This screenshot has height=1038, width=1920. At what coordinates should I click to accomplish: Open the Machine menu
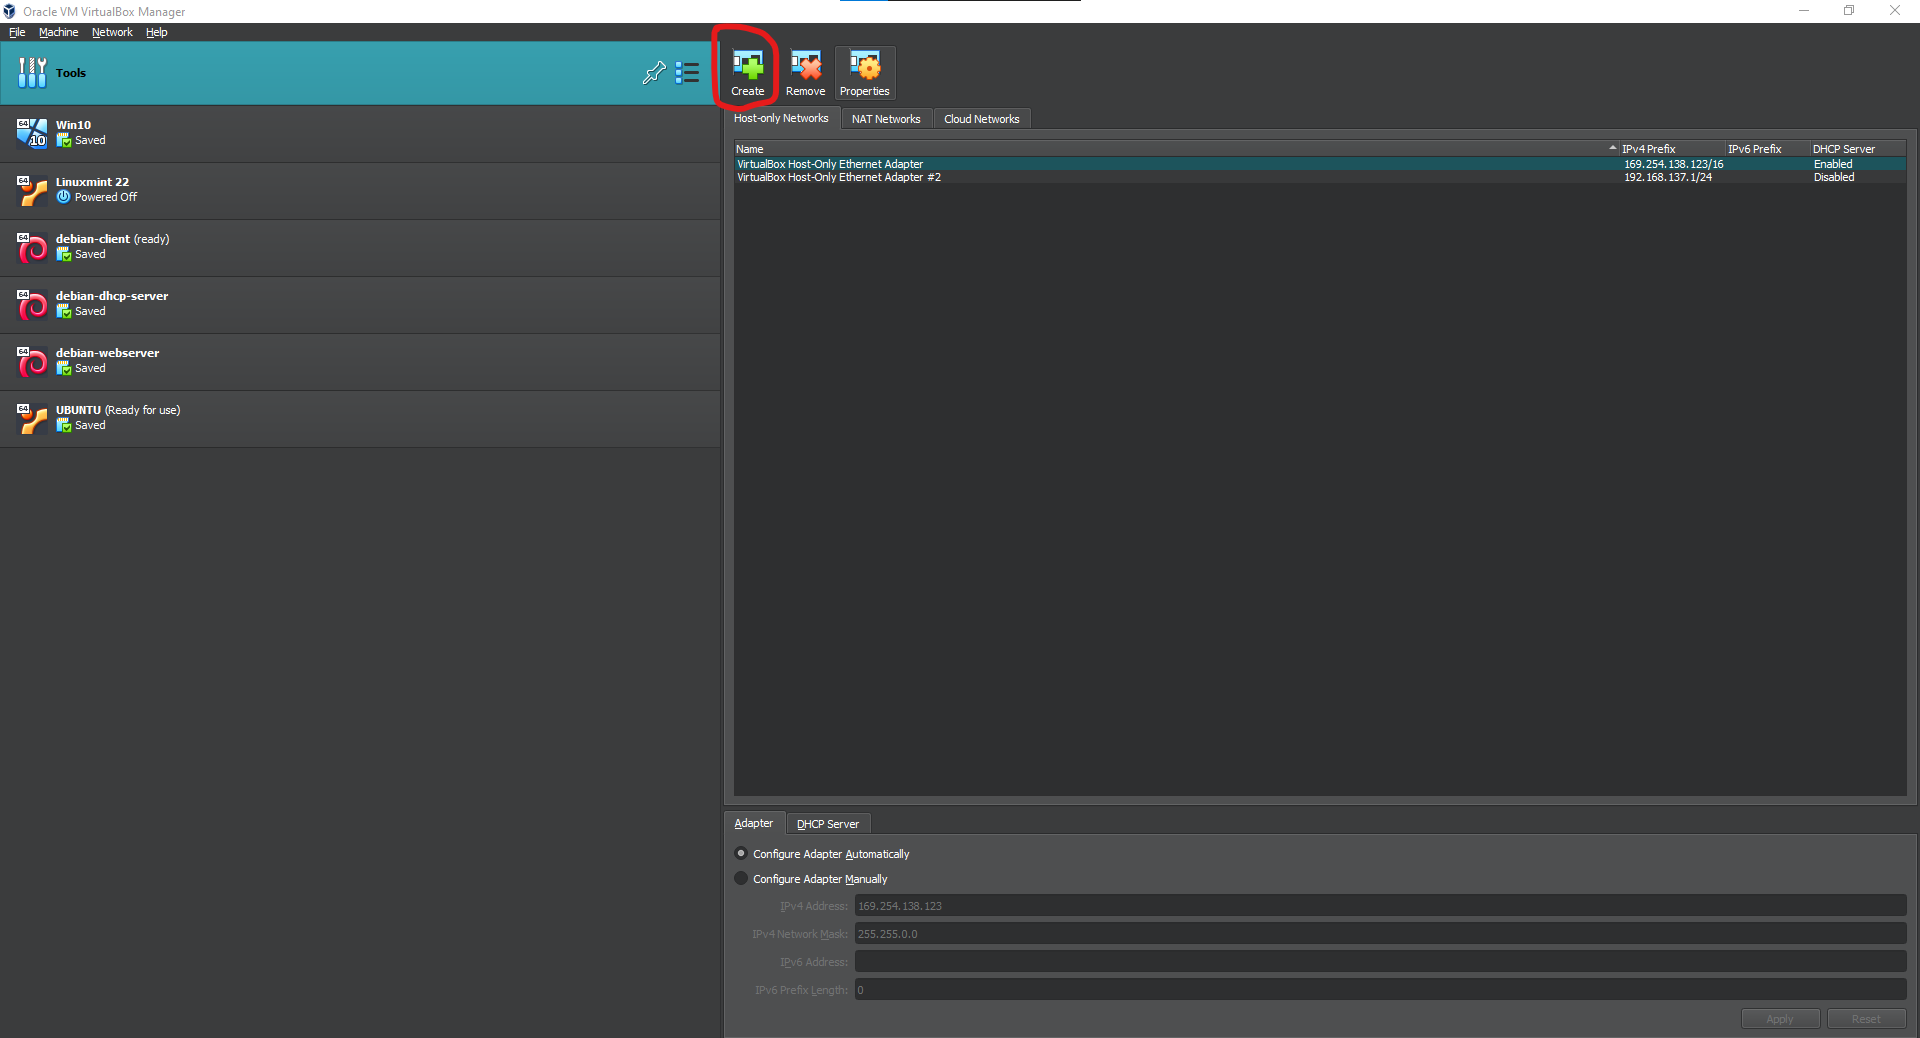tap(58, 32)
